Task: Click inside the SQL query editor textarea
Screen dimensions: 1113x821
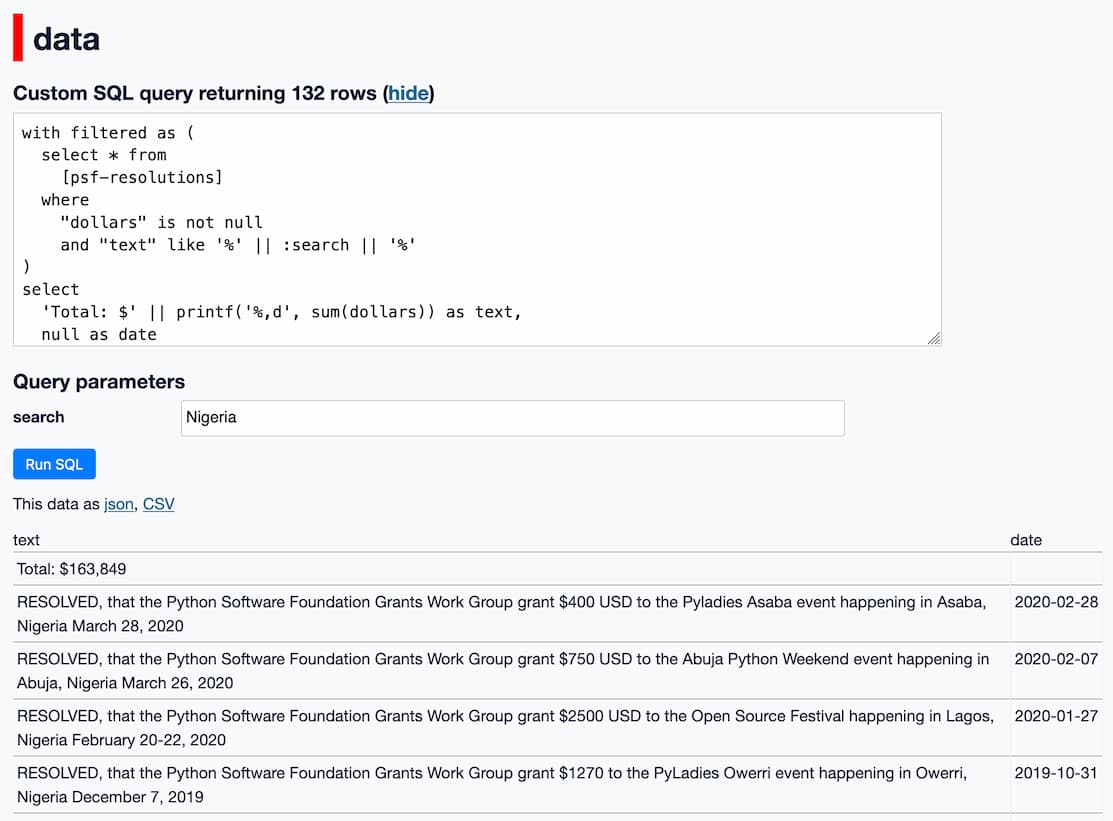Action: click(x=477, y=229)
